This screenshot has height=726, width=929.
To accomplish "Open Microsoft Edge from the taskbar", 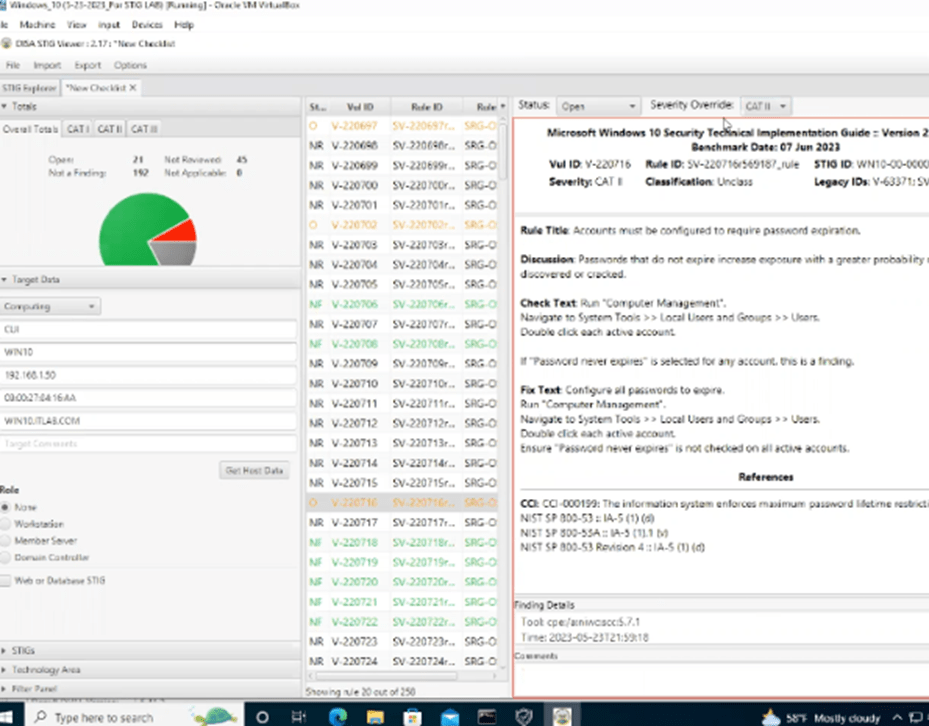I will click(x=338, y=716).
